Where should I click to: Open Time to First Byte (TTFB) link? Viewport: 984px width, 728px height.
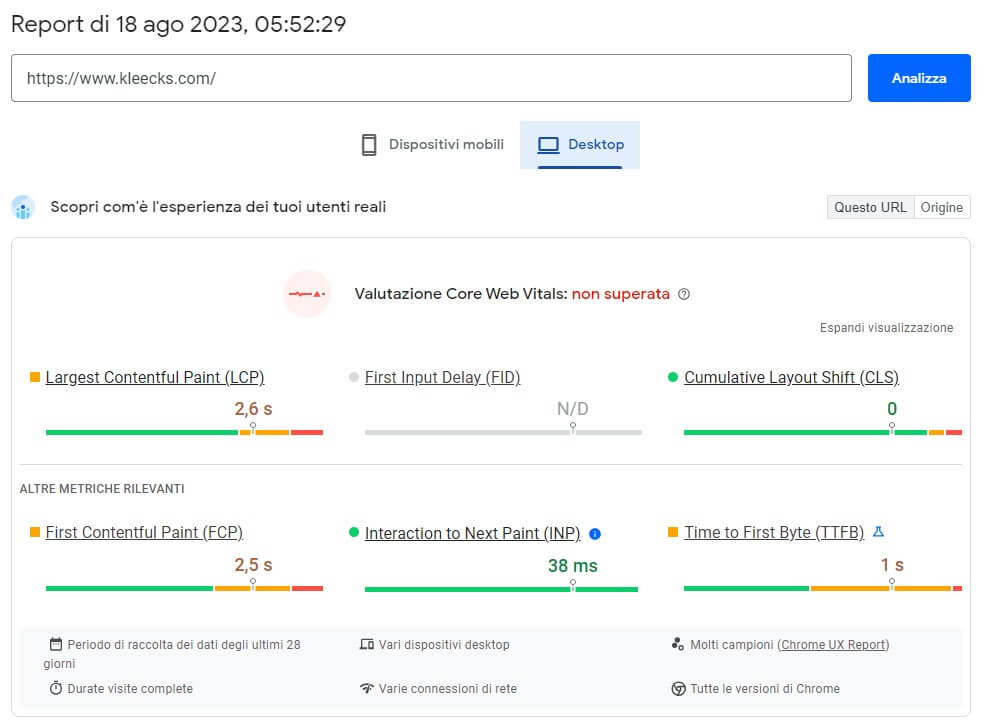774,532
